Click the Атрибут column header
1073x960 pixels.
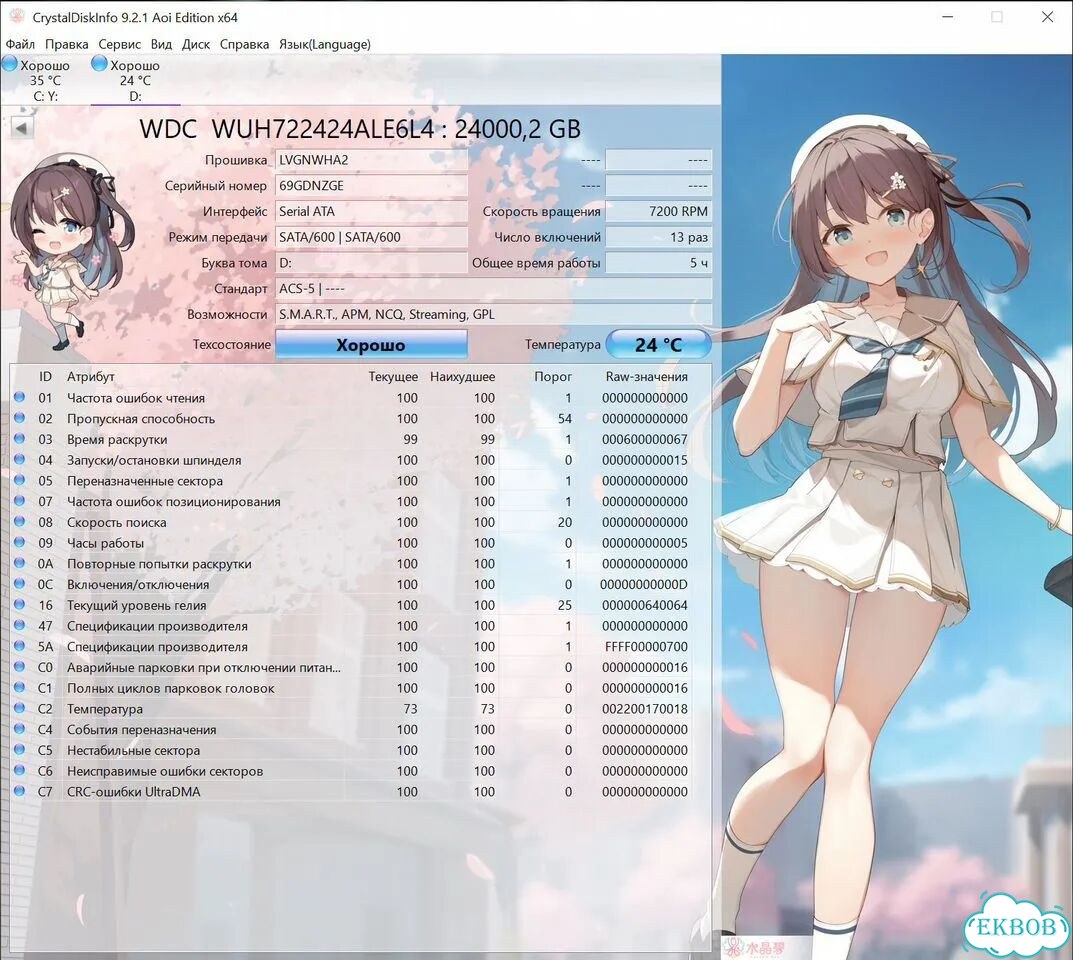tap(91, 377)
